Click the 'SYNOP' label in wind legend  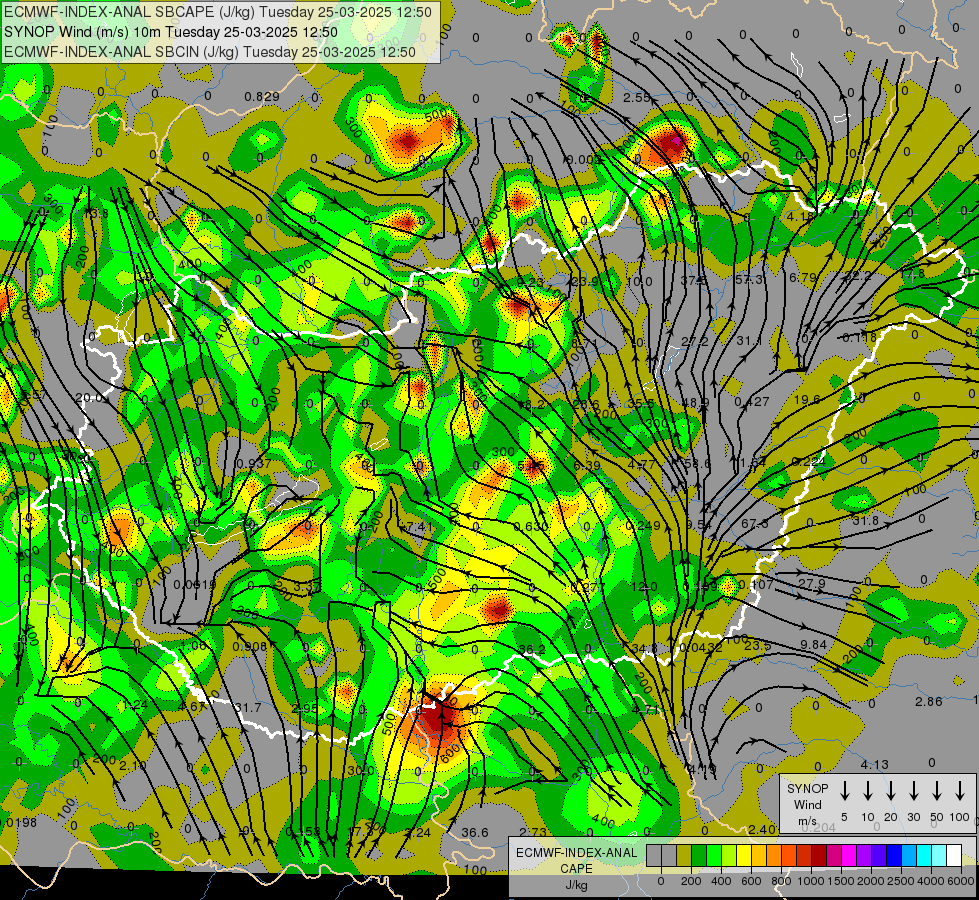click(808, 789)
